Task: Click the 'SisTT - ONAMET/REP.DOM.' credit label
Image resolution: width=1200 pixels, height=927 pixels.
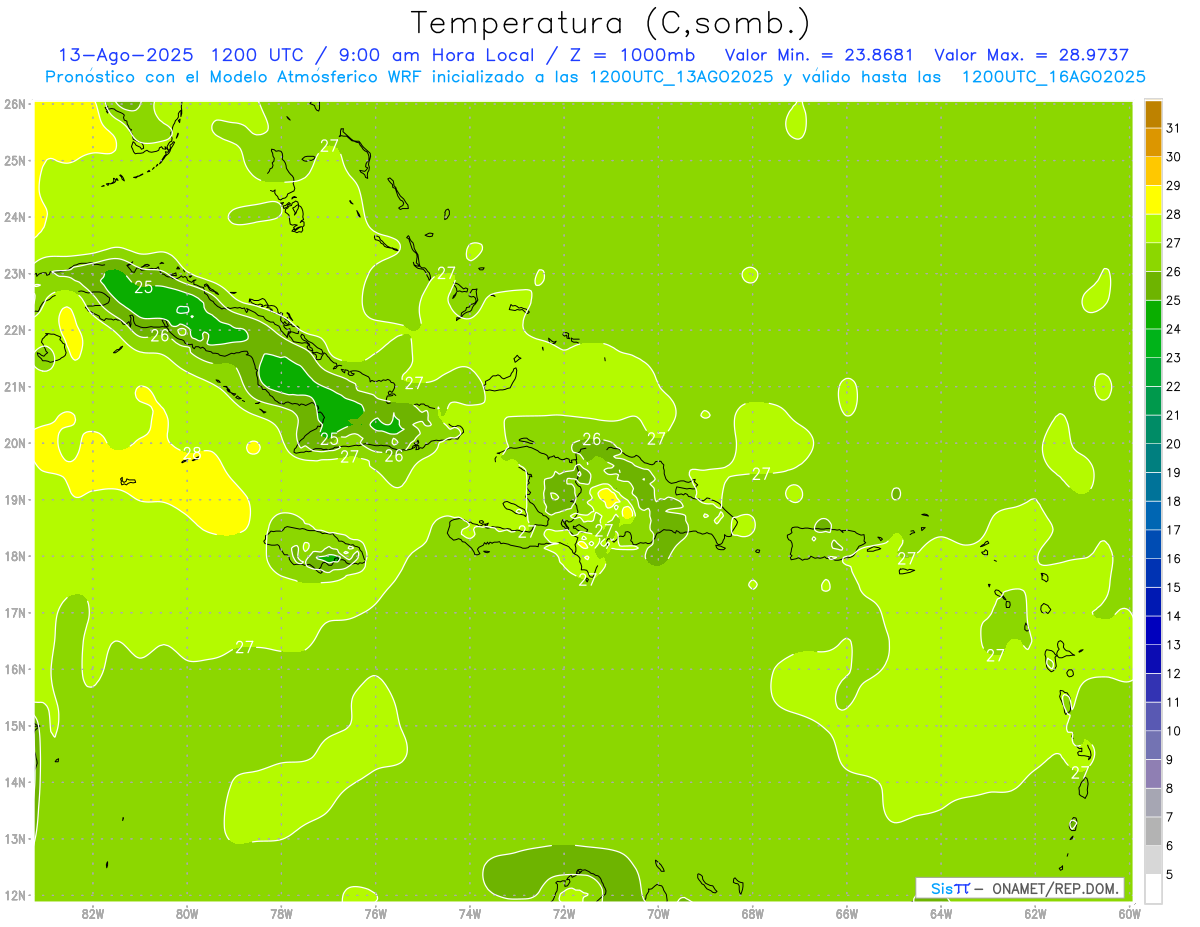Action: (x=1019, y=888)
